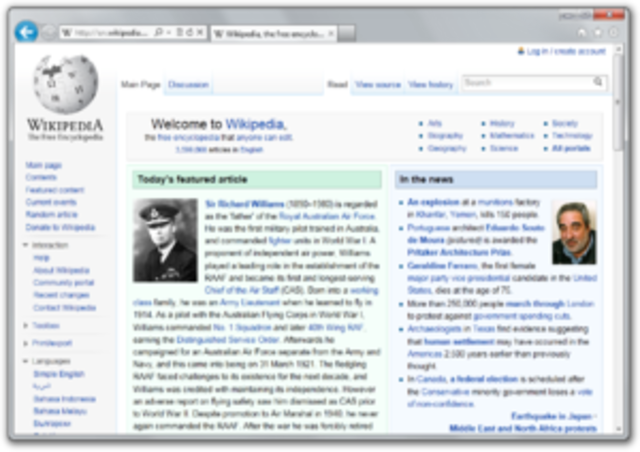
Task: Click the magnifier icon in the address bar
Action: point(159,32)
